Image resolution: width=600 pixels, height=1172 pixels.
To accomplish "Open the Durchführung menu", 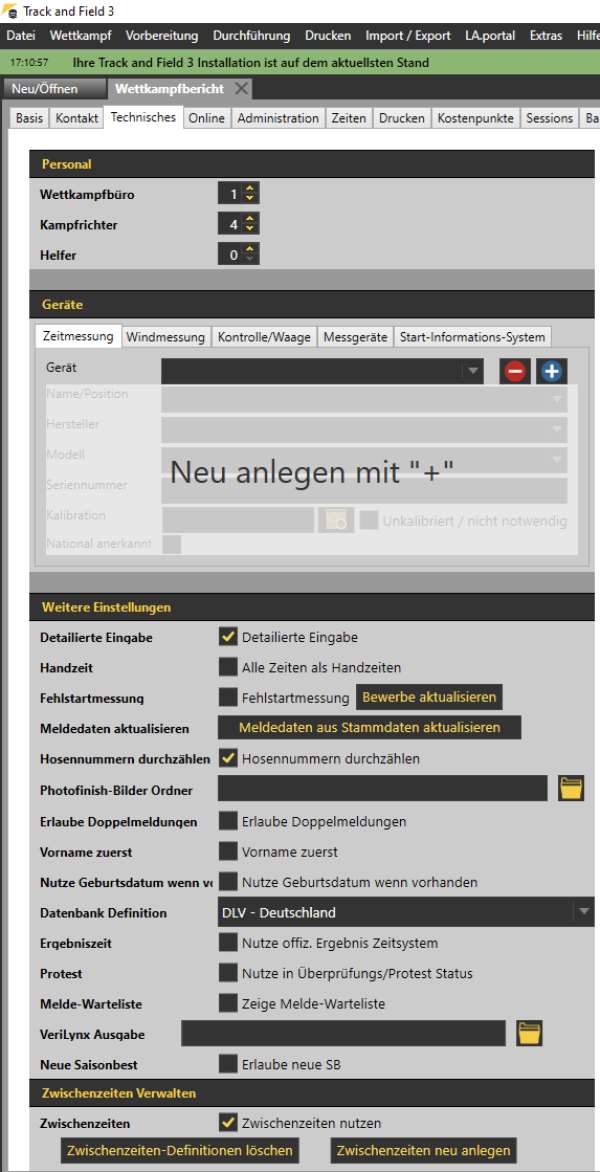I will 251,35.
